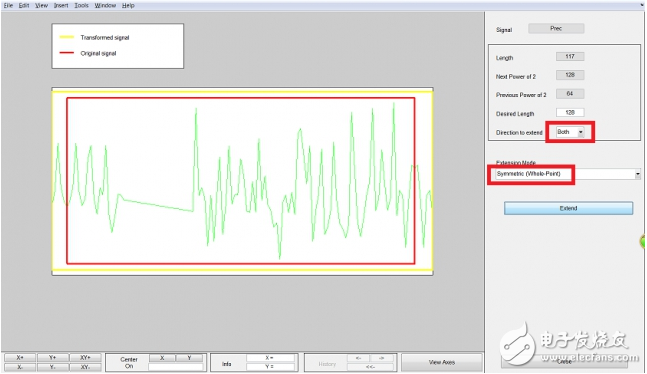Image resolution: width=647 pixels, height=374 pixels.
Task: Select the Symmetric (Whole-Point) combo box
Action: coord(564,174)
